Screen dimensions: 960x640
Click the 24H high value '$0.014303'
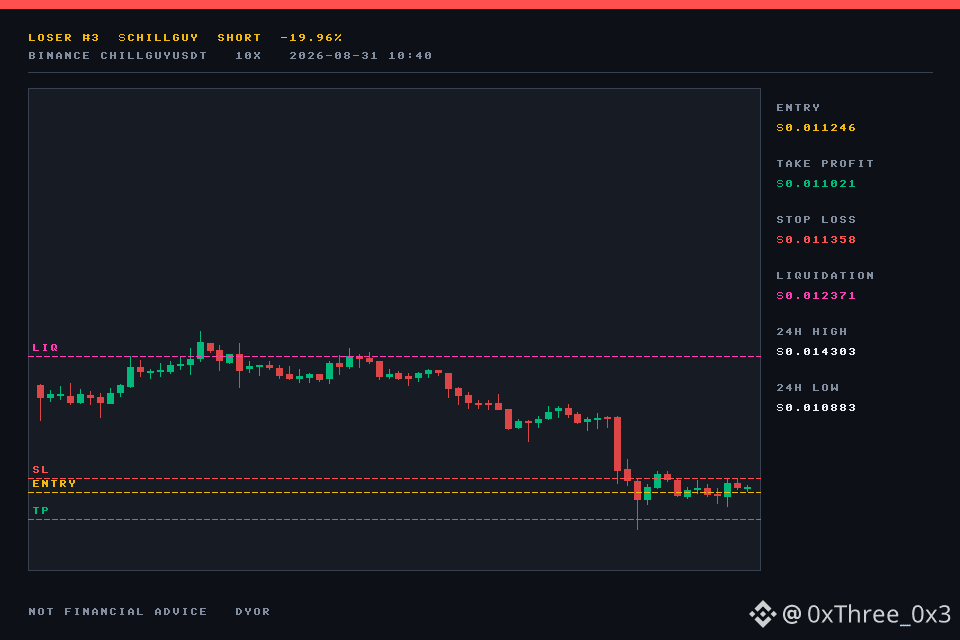coord(816,352)
